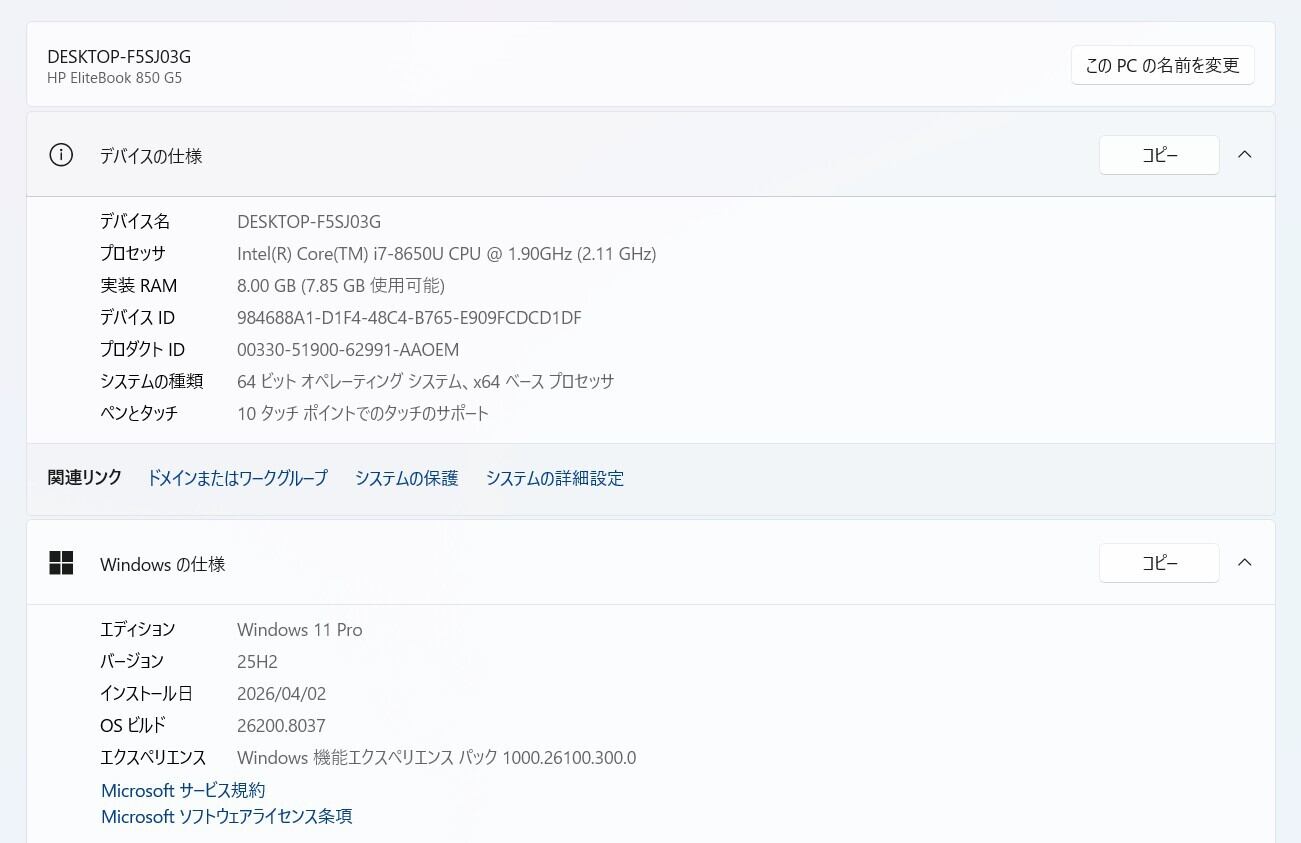Click the エクスペリエンス label
Screen dimensions: 1301x843
(x=153, y=758)
